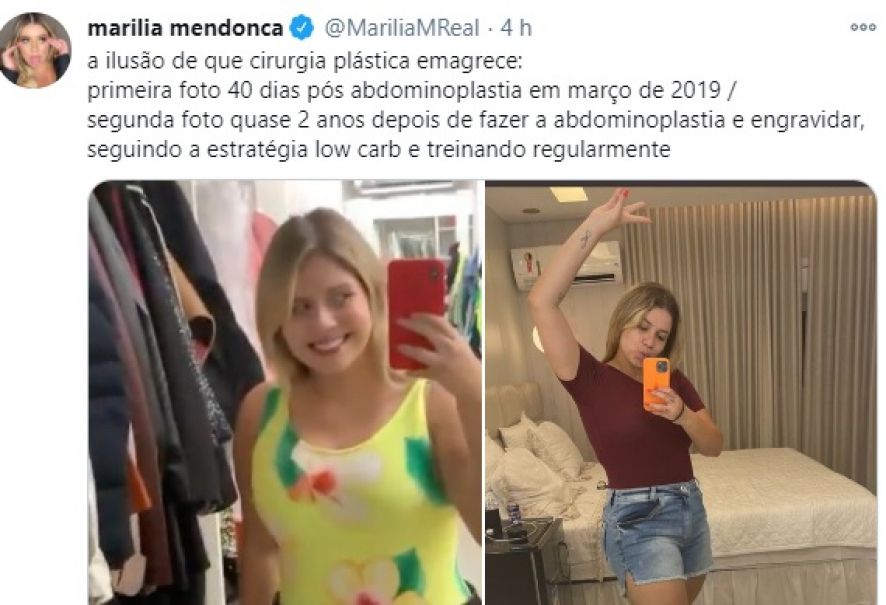Click the red phone in left photo
Viewport: 886px width, 605px height.
415,312
